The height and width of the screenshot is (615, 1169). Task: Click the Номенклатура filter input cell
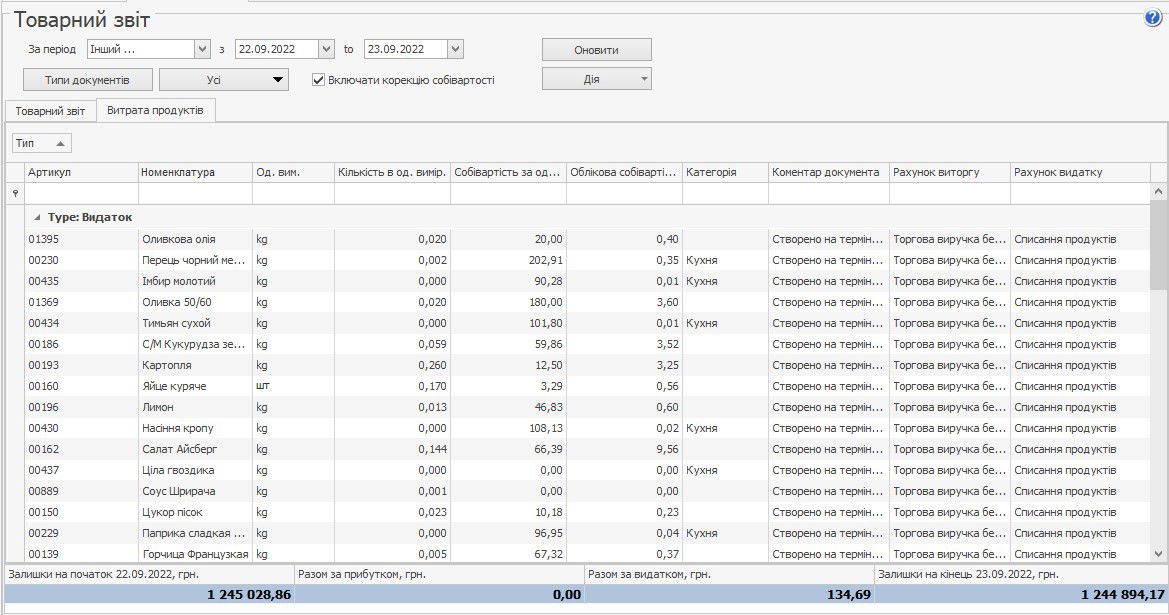click(x=195, y=193)
